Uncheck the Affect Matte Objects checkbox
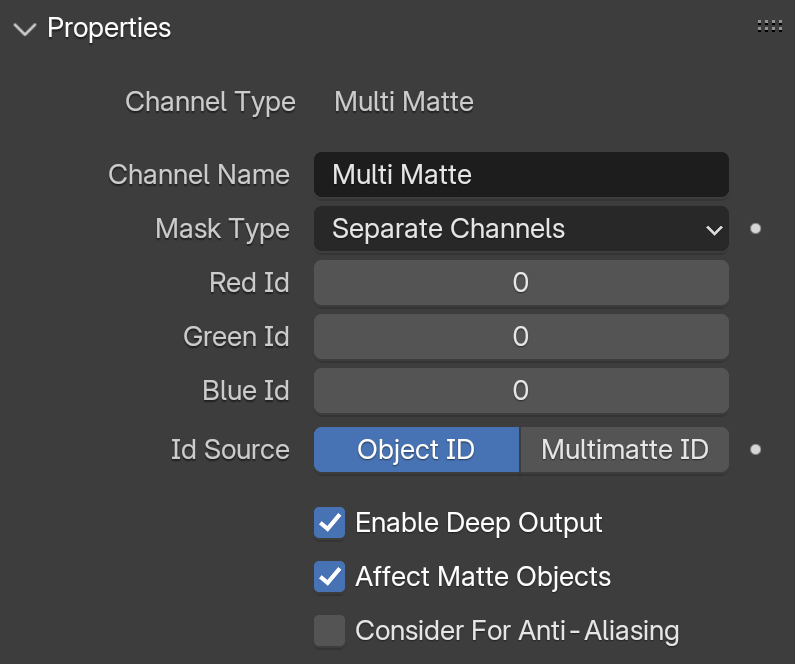The height and width of the screenshot is (664, 795). [330, 577]
